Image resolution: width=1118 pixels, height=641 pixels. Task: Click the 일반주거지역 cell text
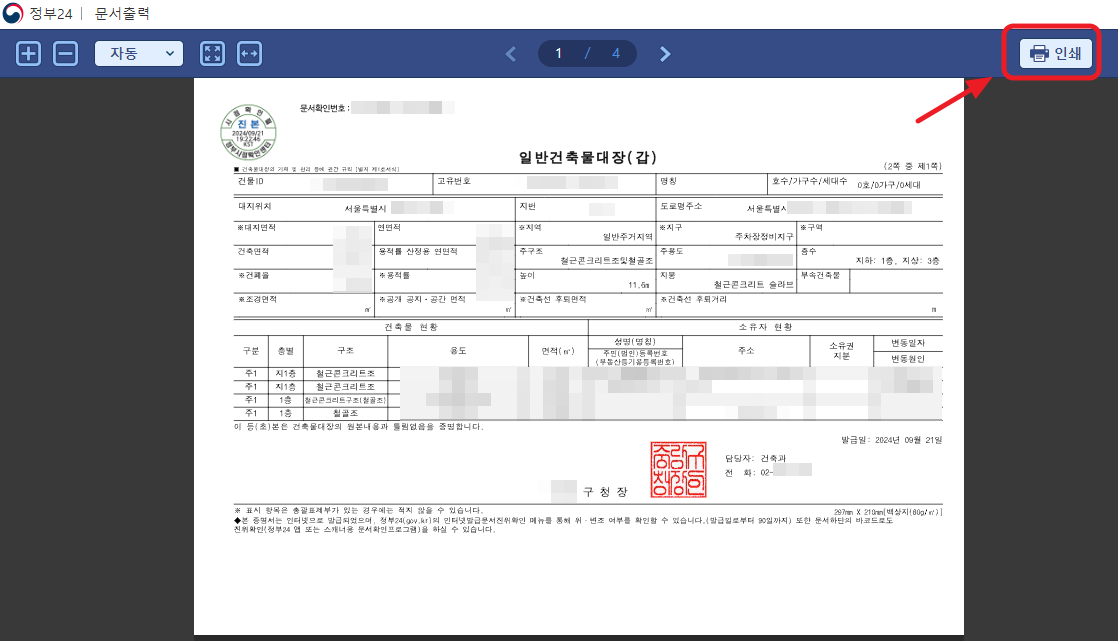627,237
